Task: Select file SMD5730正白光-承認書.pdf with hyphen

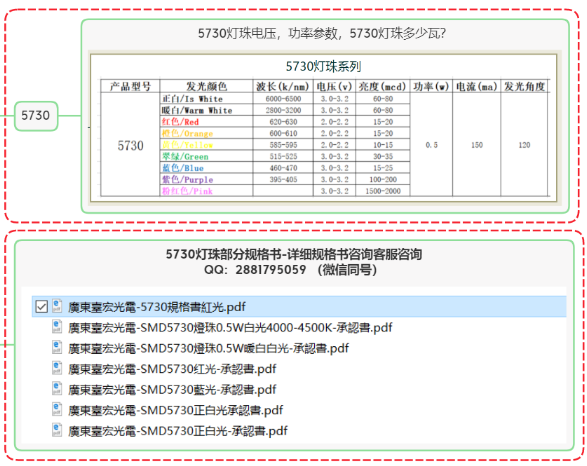Action: [x=177, y=431]
